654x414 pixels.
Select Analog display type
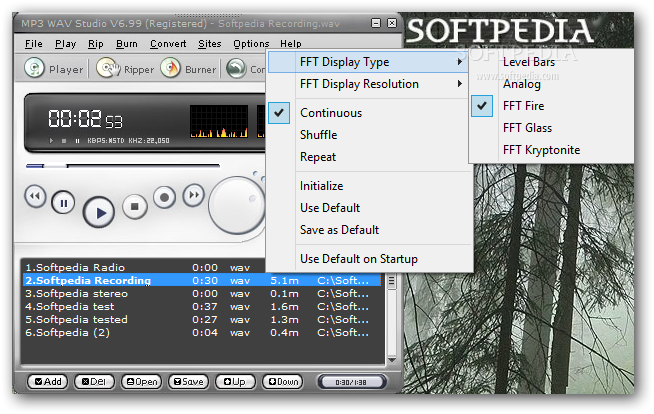click(551, 84)
